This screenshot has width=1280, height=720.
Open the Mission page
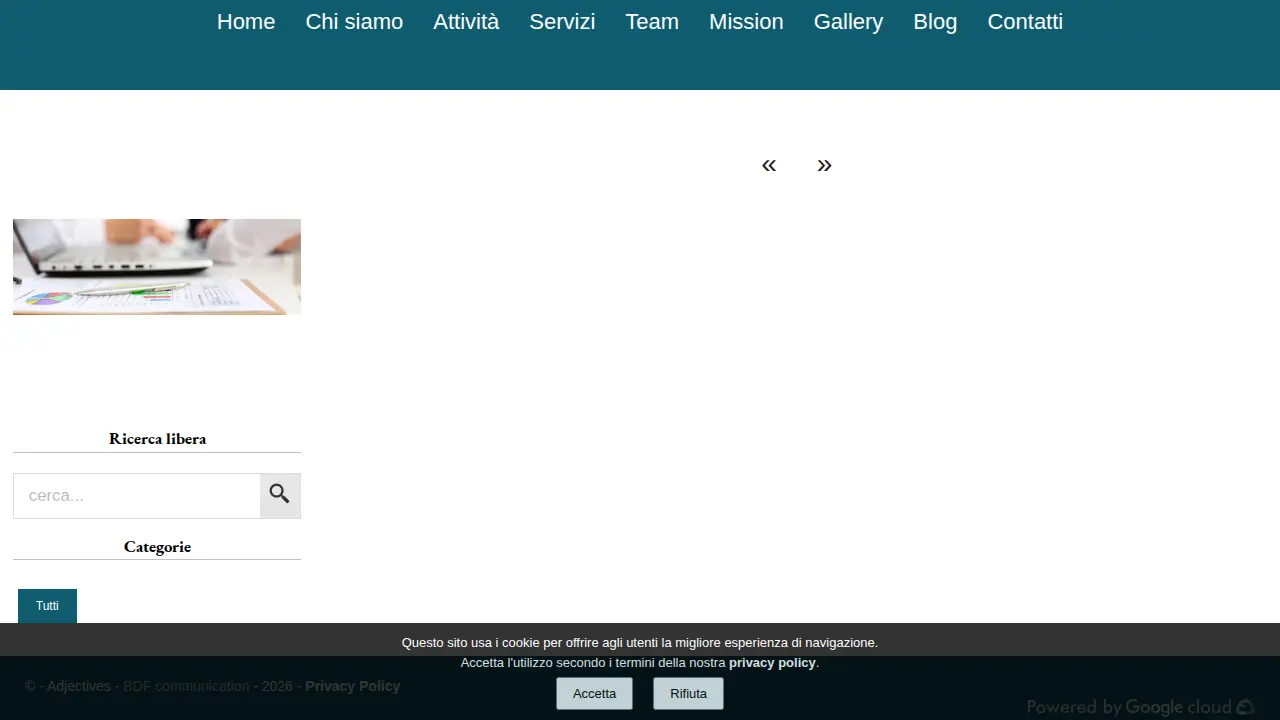click(x=746, y=22)
